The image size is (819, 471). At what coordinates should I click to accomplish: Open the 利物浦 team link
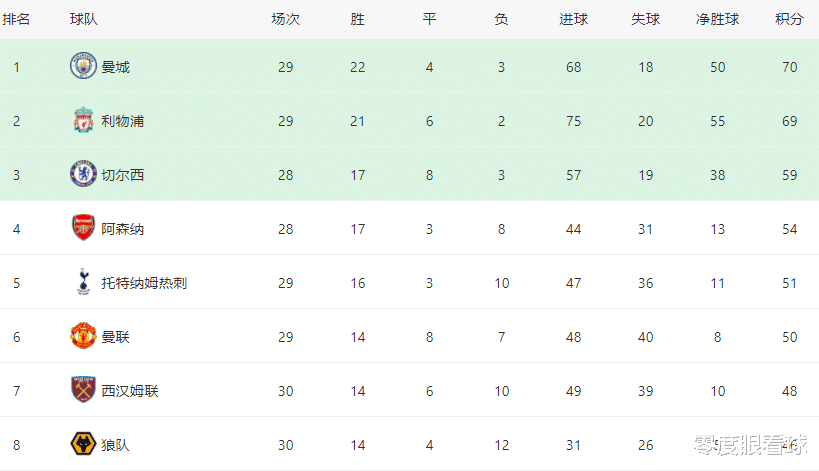(x=123, y=121)
